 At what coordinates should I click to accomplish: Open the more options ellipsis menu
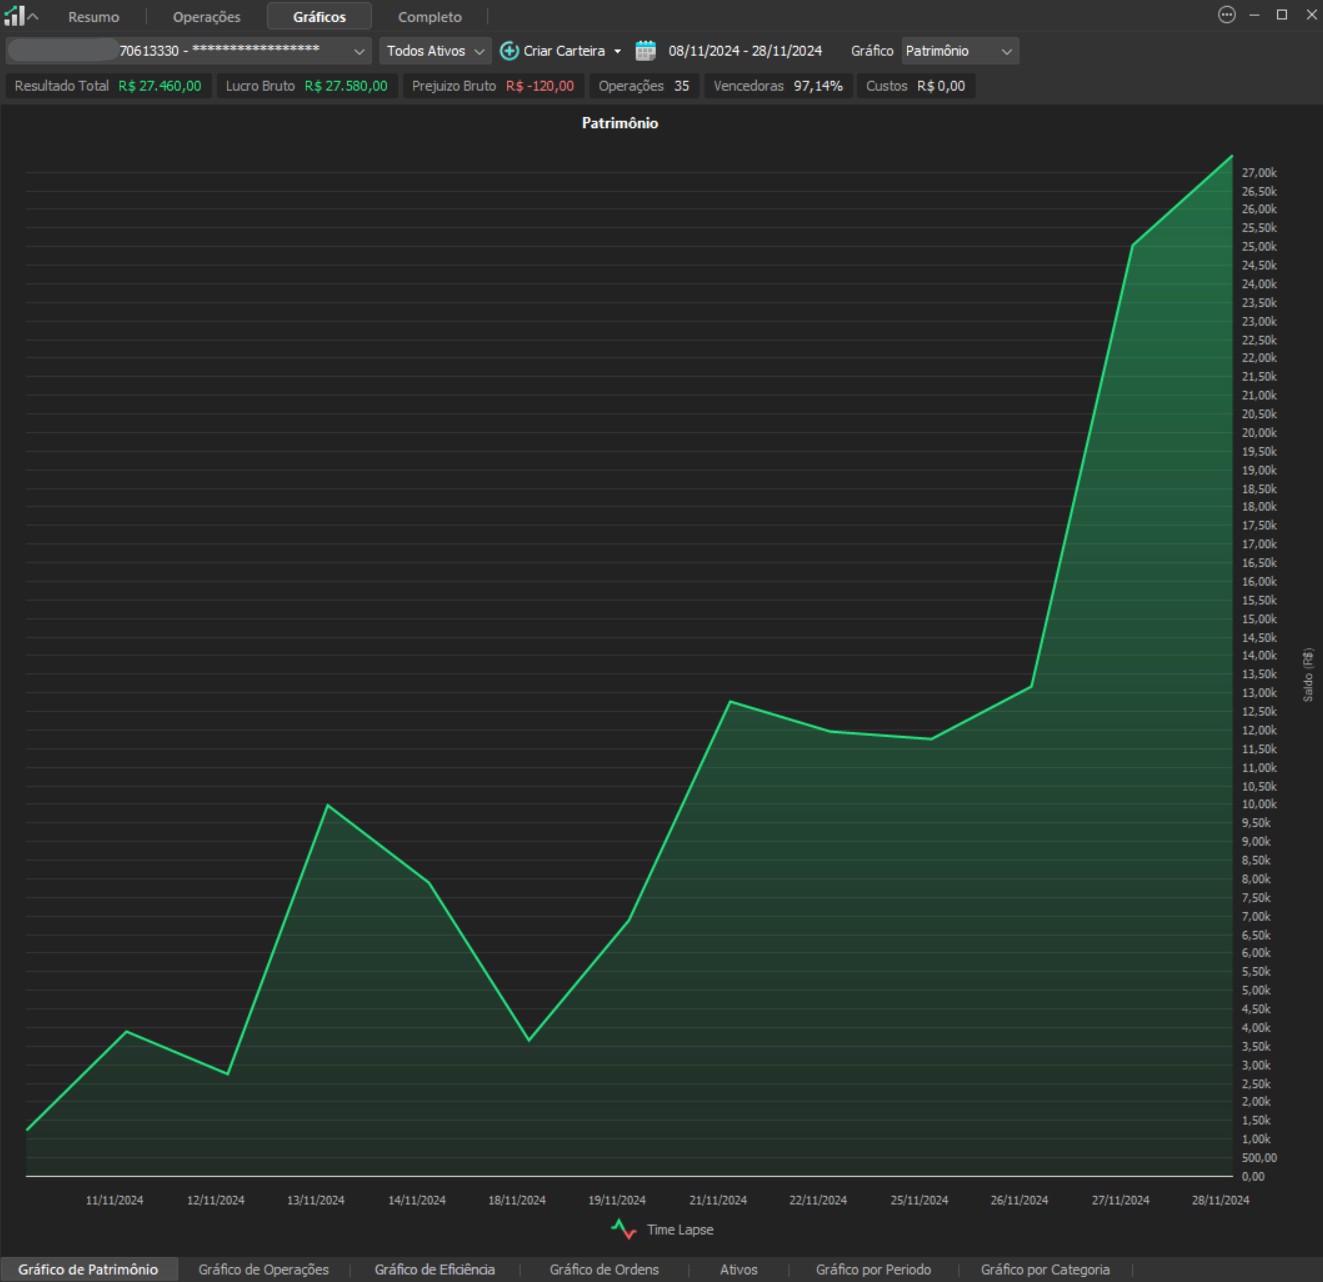pyautogui.click(x=1227, y=15)
